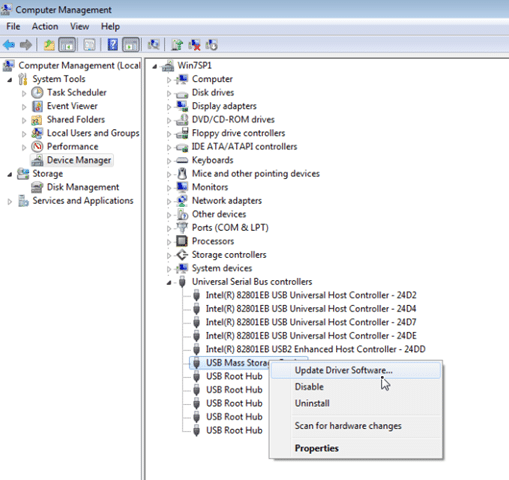Select the Intel 82801EB USB2 Enhanced Host Controller
This screenshot has width=509, height=480.
coord(315,349)
